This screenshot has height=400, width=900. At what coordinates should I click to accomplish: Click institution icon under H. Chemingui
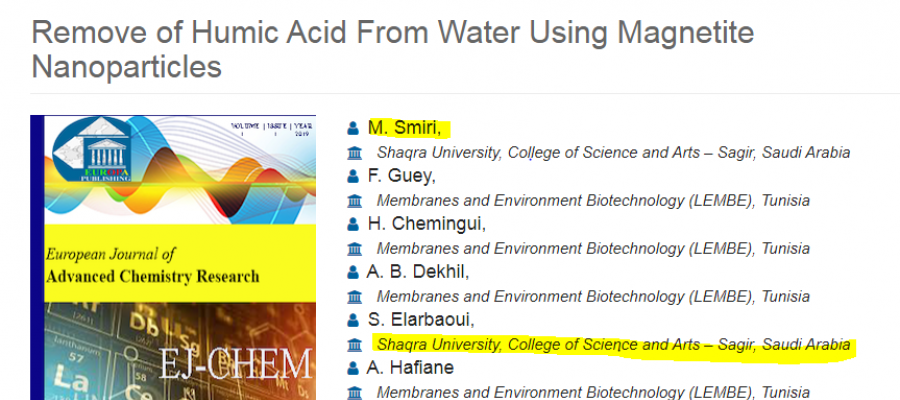[x=355, y=249]
